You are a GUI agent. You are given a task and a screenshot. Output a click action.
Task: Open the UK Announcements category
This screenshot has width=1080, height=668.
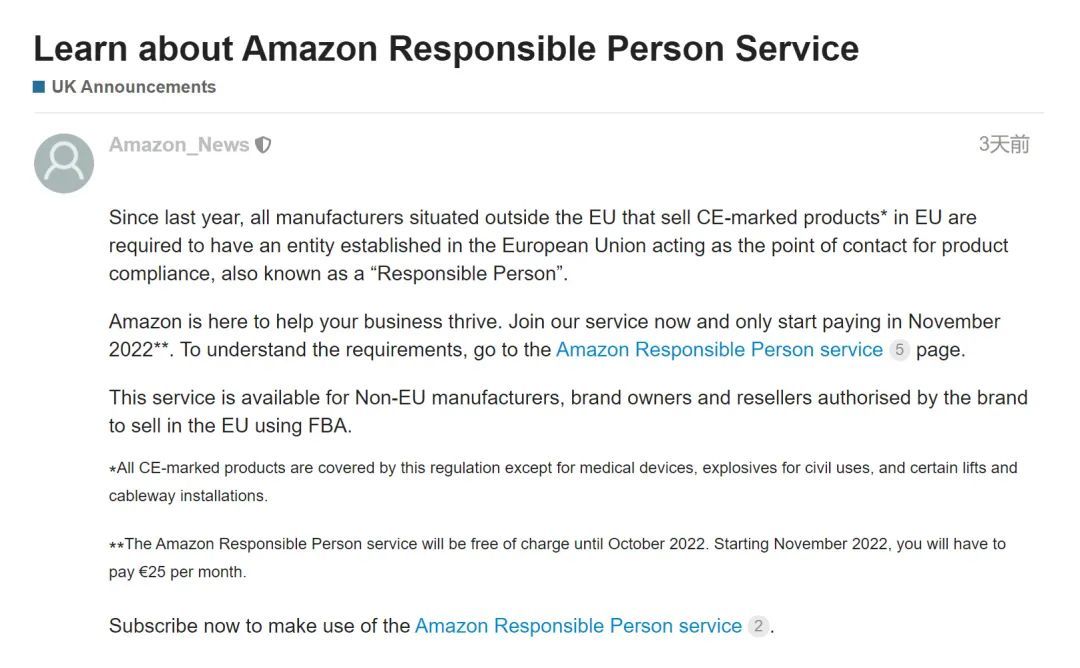point(133,87)
